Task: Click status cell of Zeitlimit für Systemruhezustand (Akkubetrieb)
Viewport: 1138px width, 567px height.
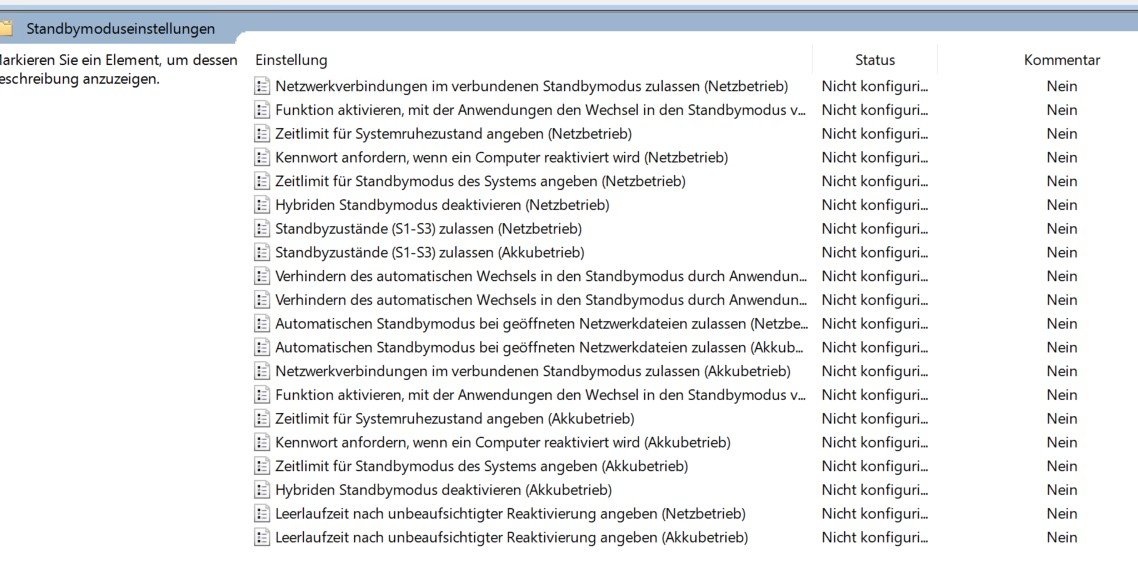Action: coord(875,419)
